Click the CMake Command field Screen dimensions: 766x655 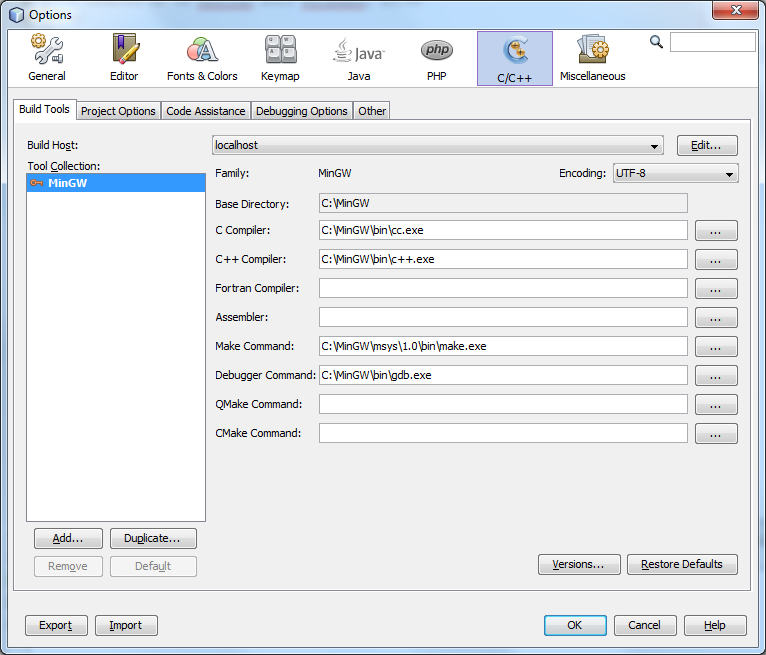pyautogui.click(x=503, y=433)
